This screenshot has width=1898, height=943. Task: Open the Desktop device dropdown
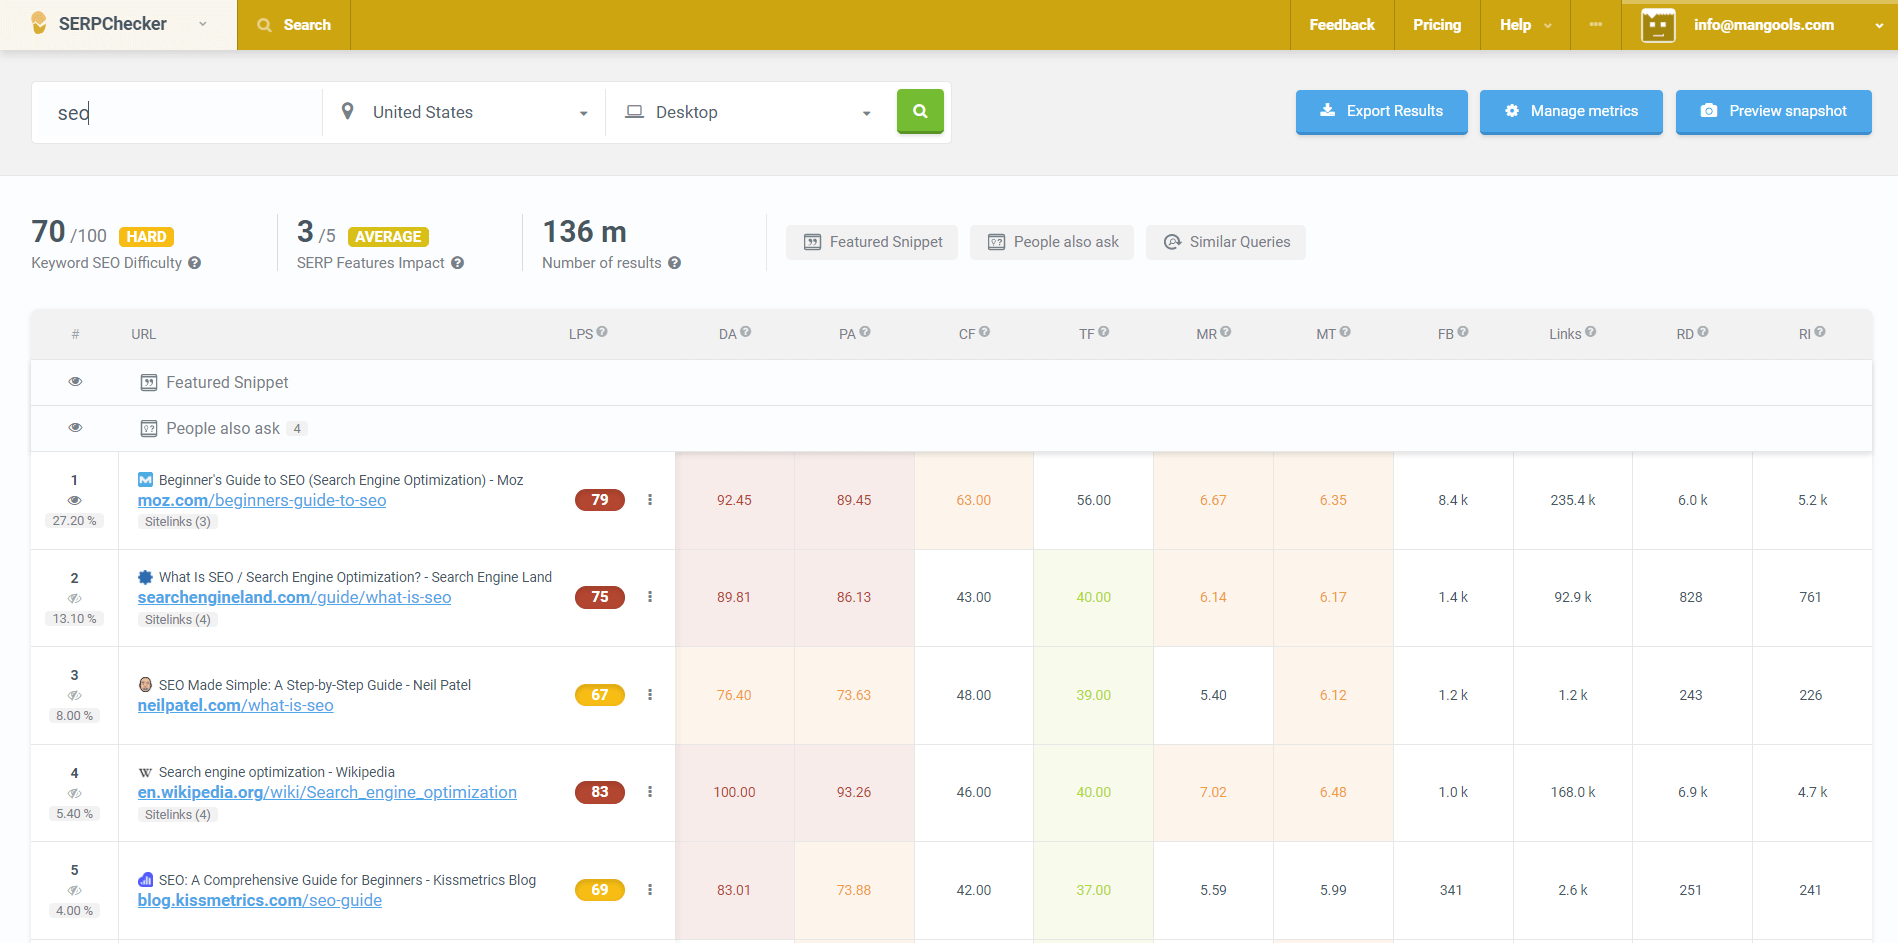pos(747,113)
